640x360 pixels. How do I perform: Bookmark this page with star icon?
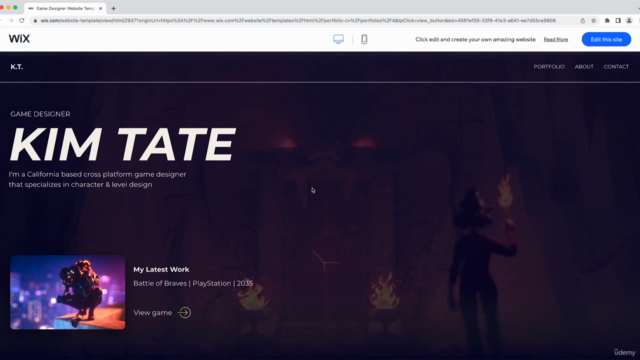pos(593,20)
